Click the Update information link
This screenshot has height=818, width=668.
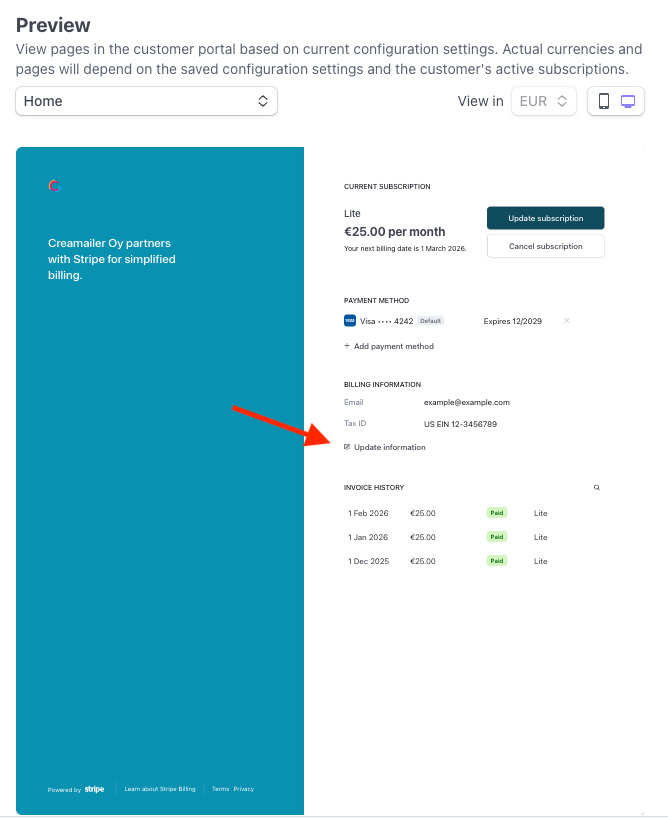pos(389,447)
